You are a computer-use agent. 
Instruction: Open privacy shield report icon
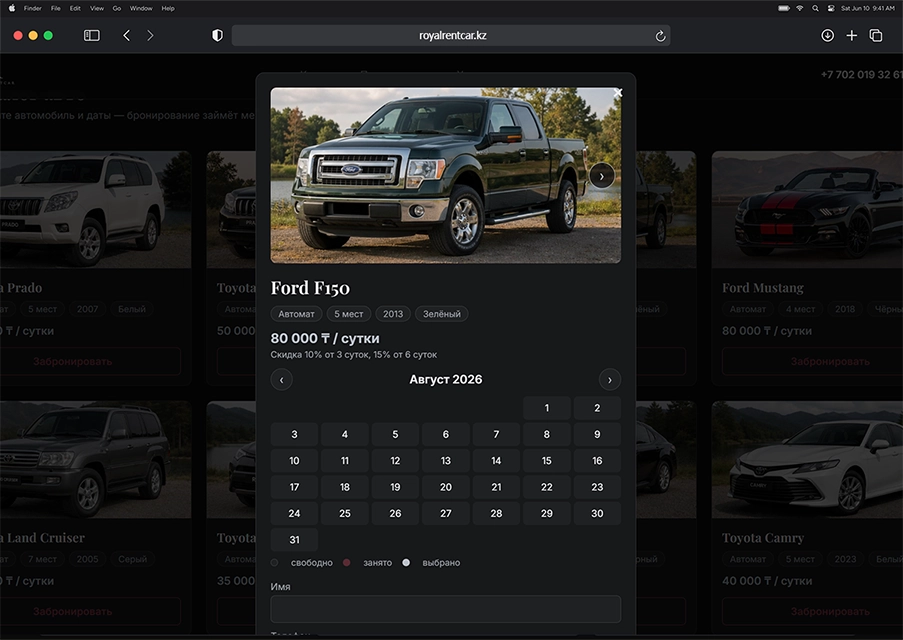pyautogui.click(x=217, y=36)
